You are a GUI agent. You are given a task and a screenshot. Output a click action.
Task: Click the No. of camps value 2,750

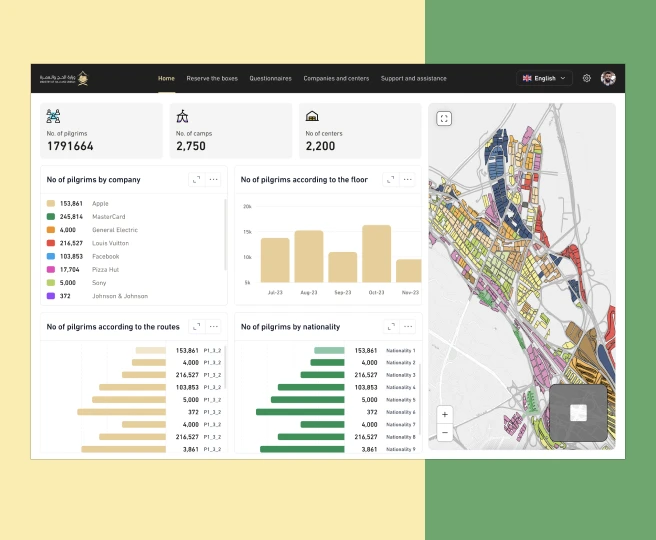(x=191, y=146)
